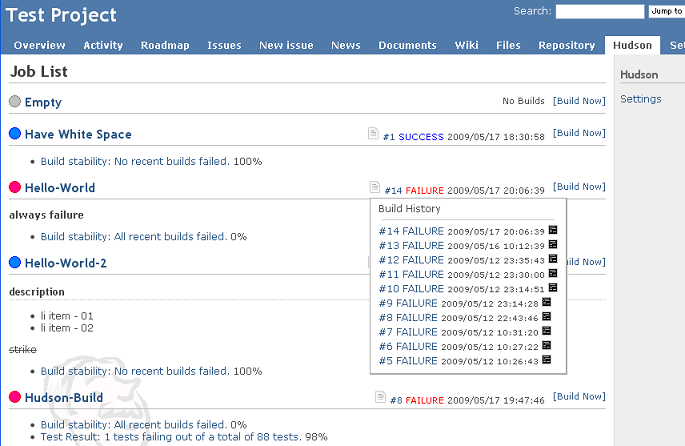Image resolution: width=685 pixels, height=446 pixels.
Task: Click Build Now for Hello-World-2
Action: pyautogui.click(x=586, y=262)
